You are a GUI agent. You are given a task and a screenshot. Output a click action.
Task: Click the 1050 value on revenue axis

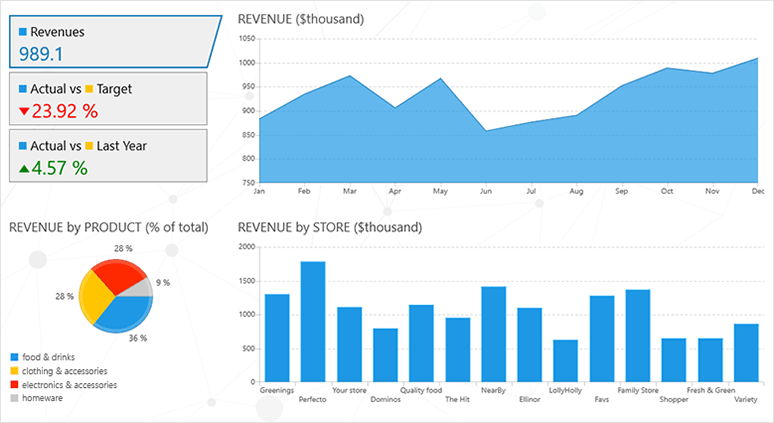tap(247, 39)
